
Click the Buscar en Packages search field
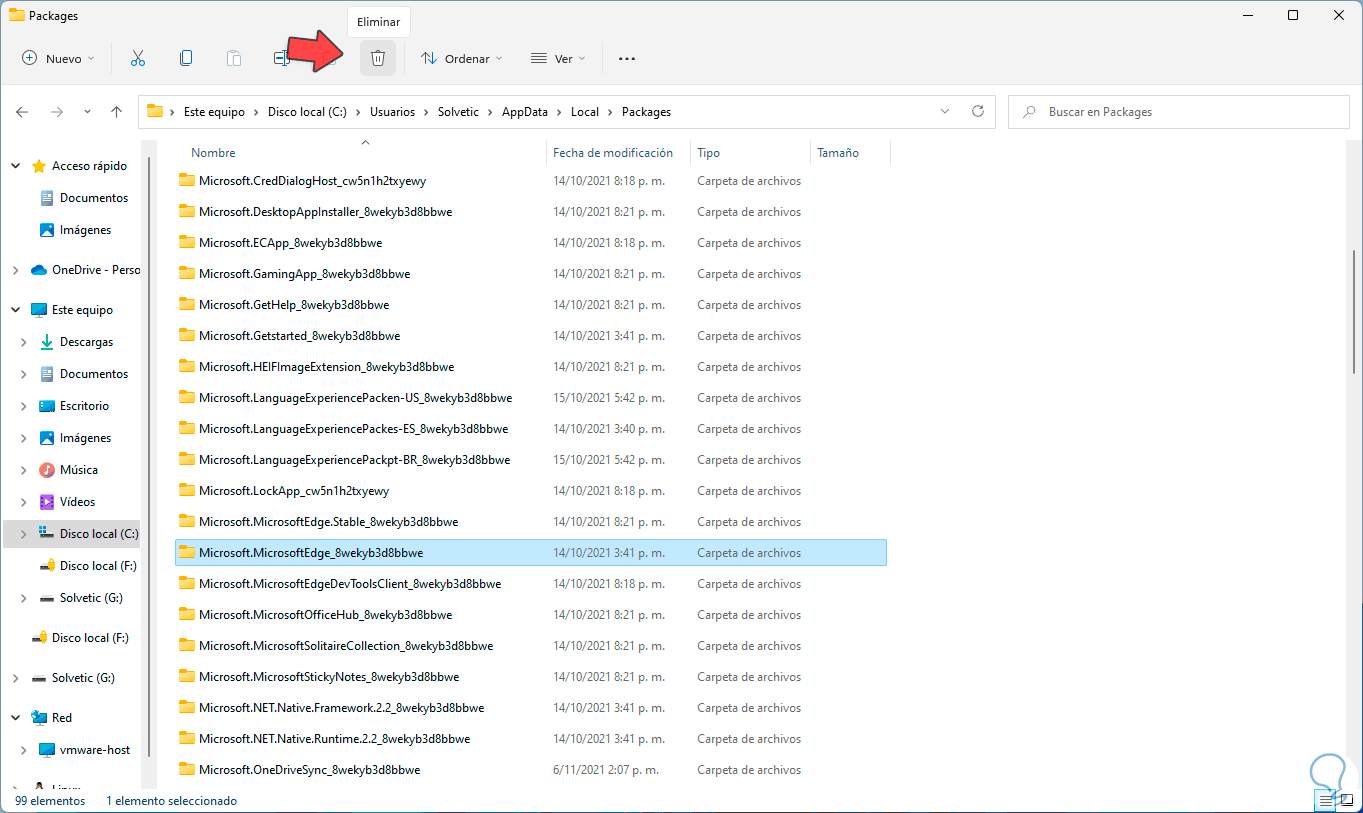1177,112
